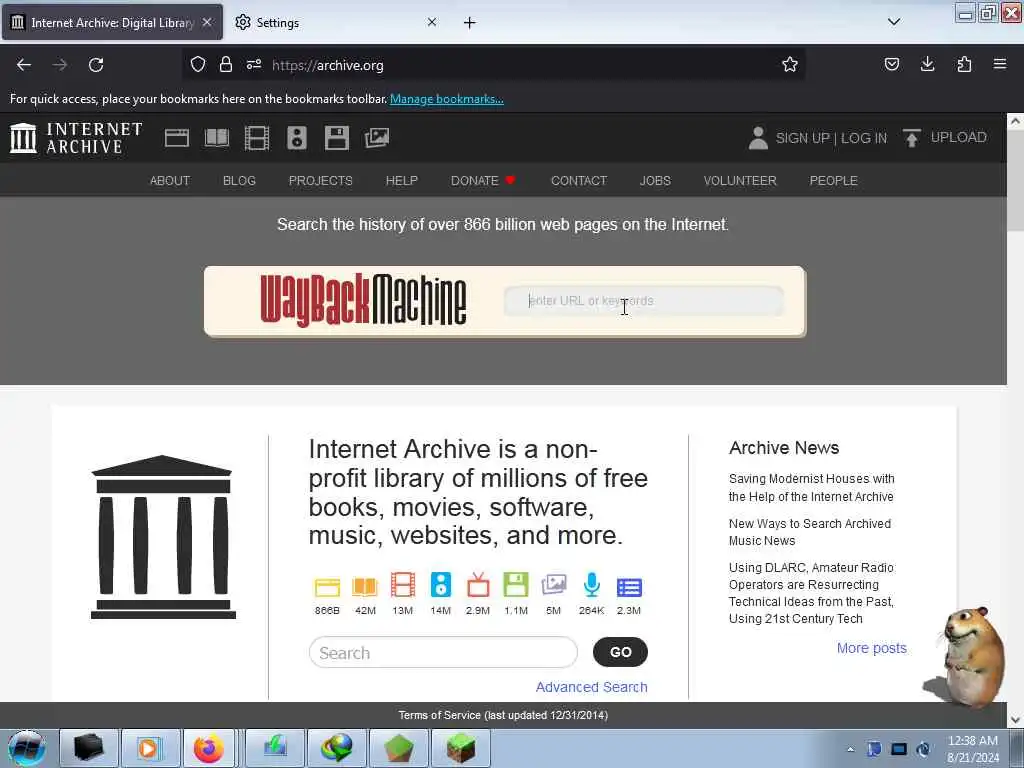Viewport: 1024px width, 768px height.
Task: Save to Pocket icon
Action: pyautogui.click(x=891, y=64)
